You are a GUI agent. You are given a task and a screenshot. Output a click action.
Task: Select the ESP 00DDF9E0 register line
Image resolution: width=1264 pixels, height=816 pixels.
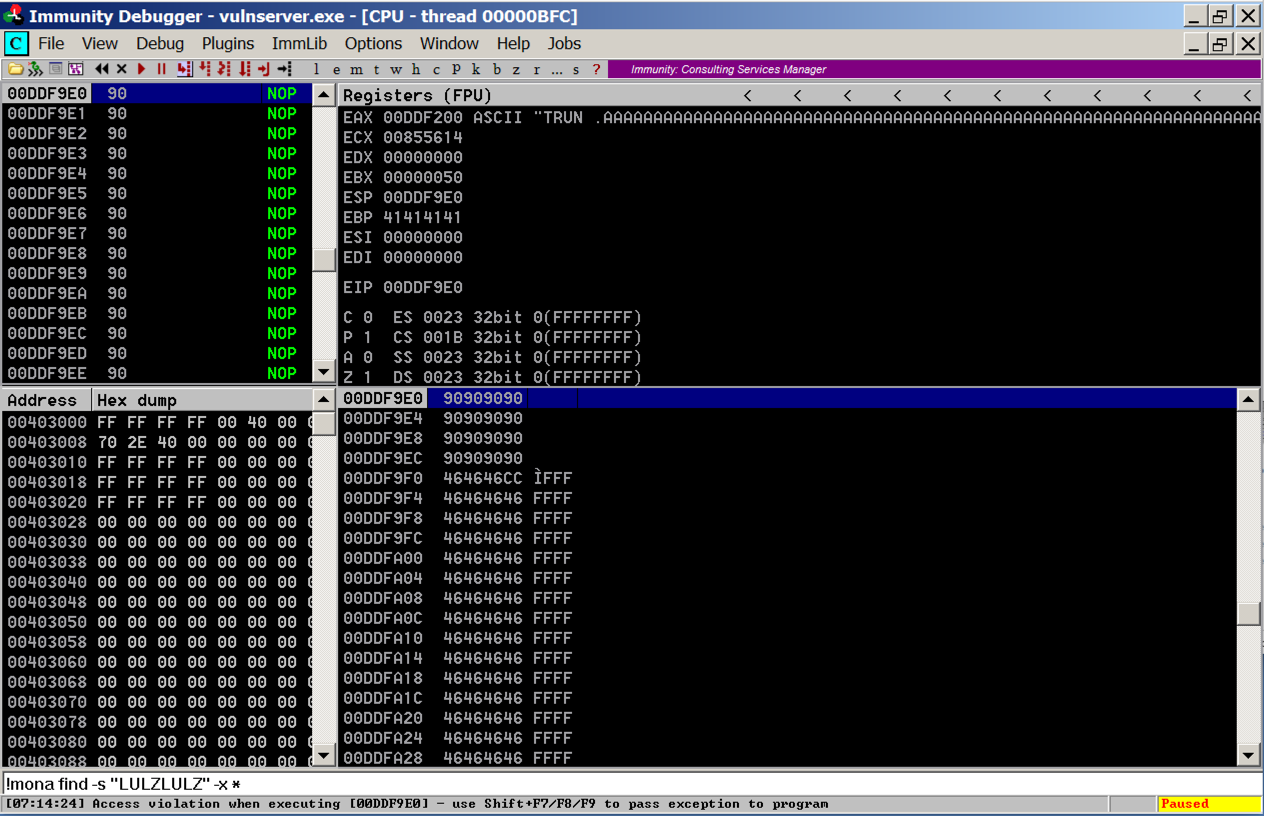[x=403, y=197]
